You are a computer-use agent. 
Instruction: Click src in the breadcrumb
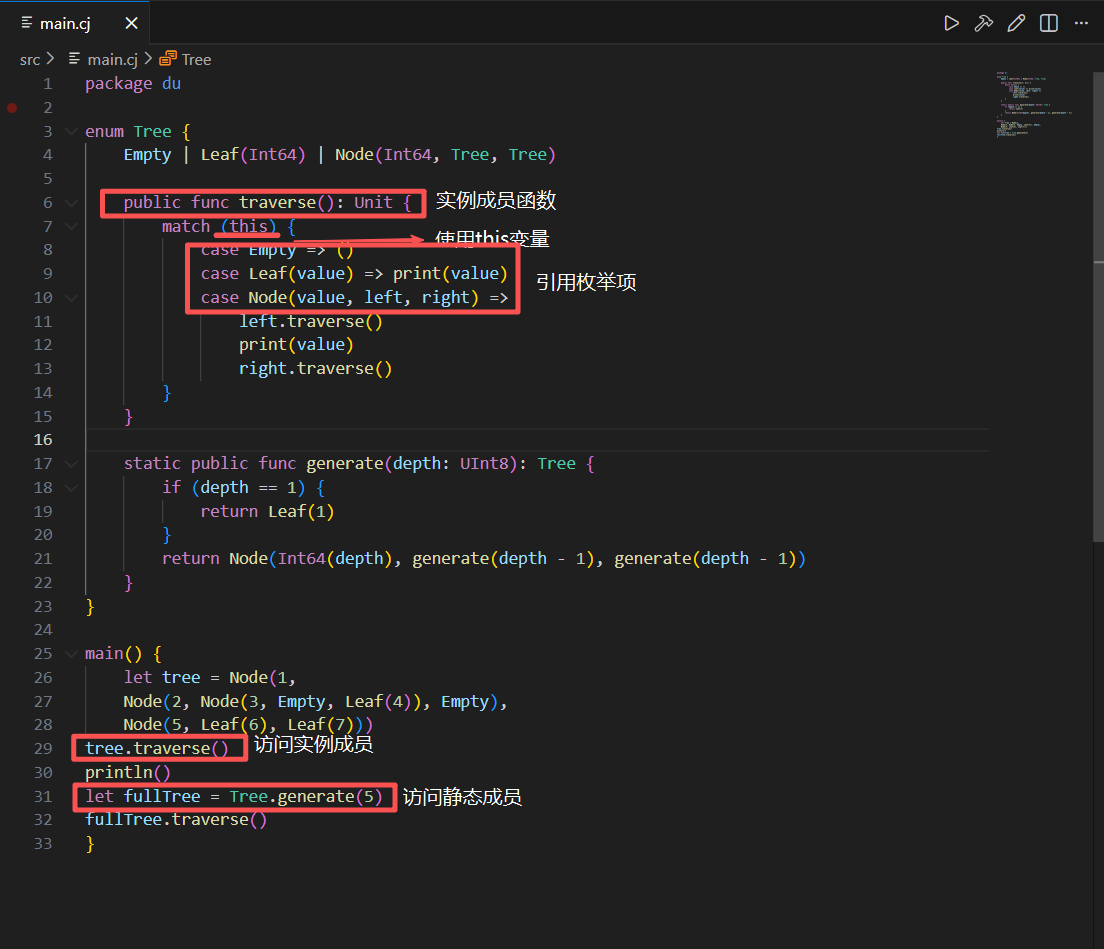point(30,60)
